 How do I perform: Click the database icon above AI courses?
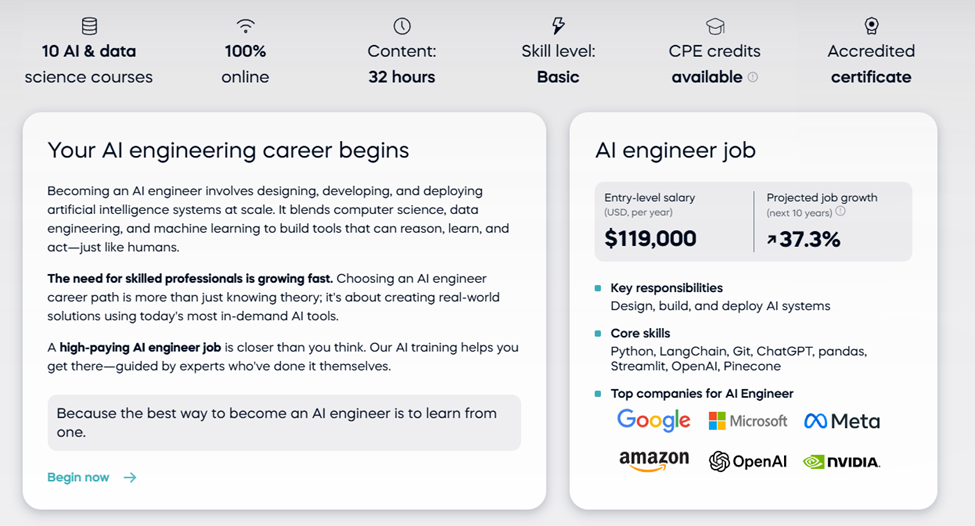pyautogui.click(x=89, y=26)
